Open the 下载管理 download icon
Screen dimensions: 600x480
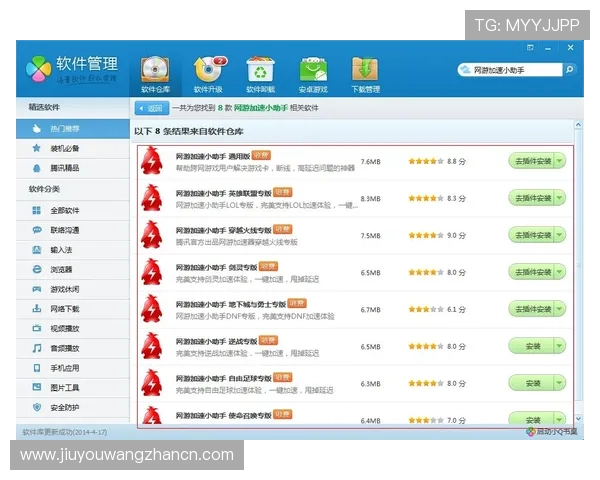365,69
